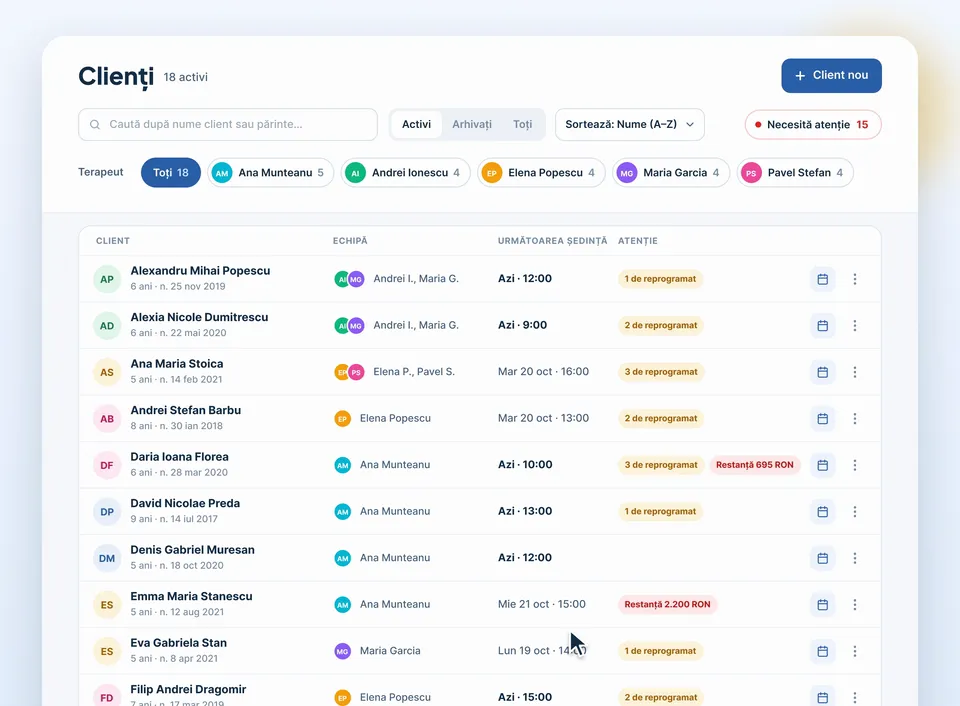Focus the client name search field

tap(228, 125)
